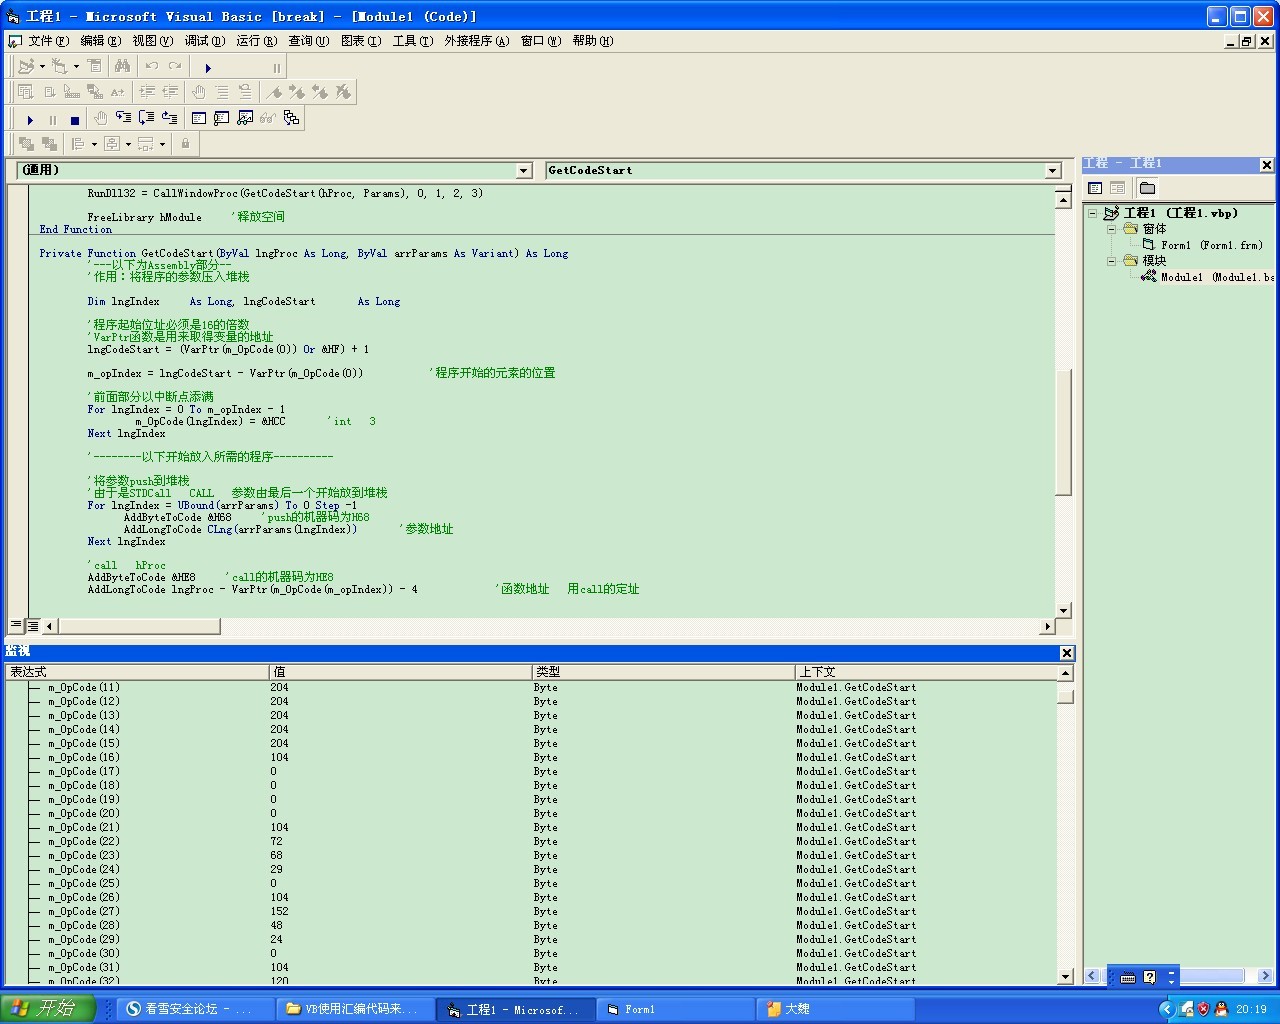Close the 监视 watch window
The image size is (1280, 1024).
(1067, 653)
